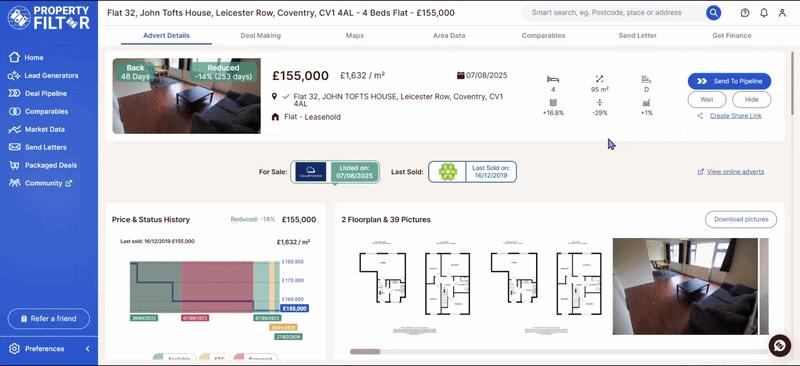Select the For Sale Listed on 07/08/2025 badge
800x366 pixels.
(335, 172)
